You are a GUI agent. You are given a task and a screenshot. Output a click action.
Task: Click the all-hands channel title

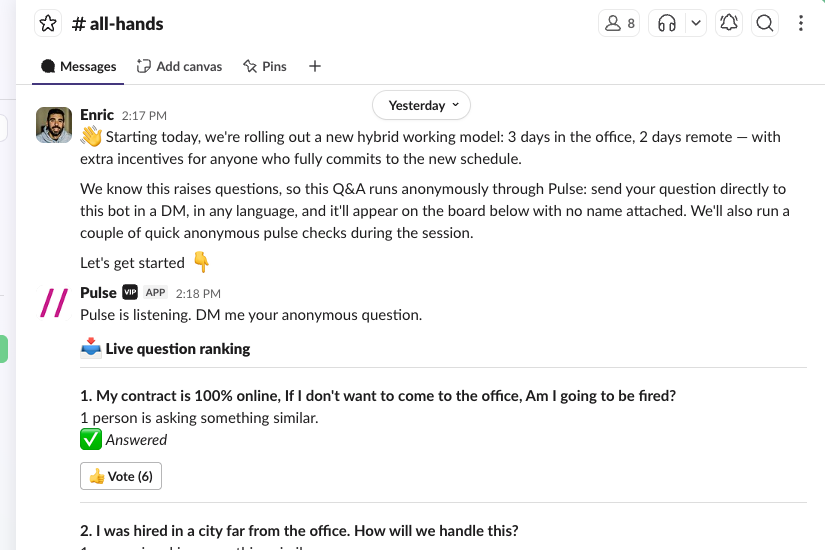click(x=118, y=24)
